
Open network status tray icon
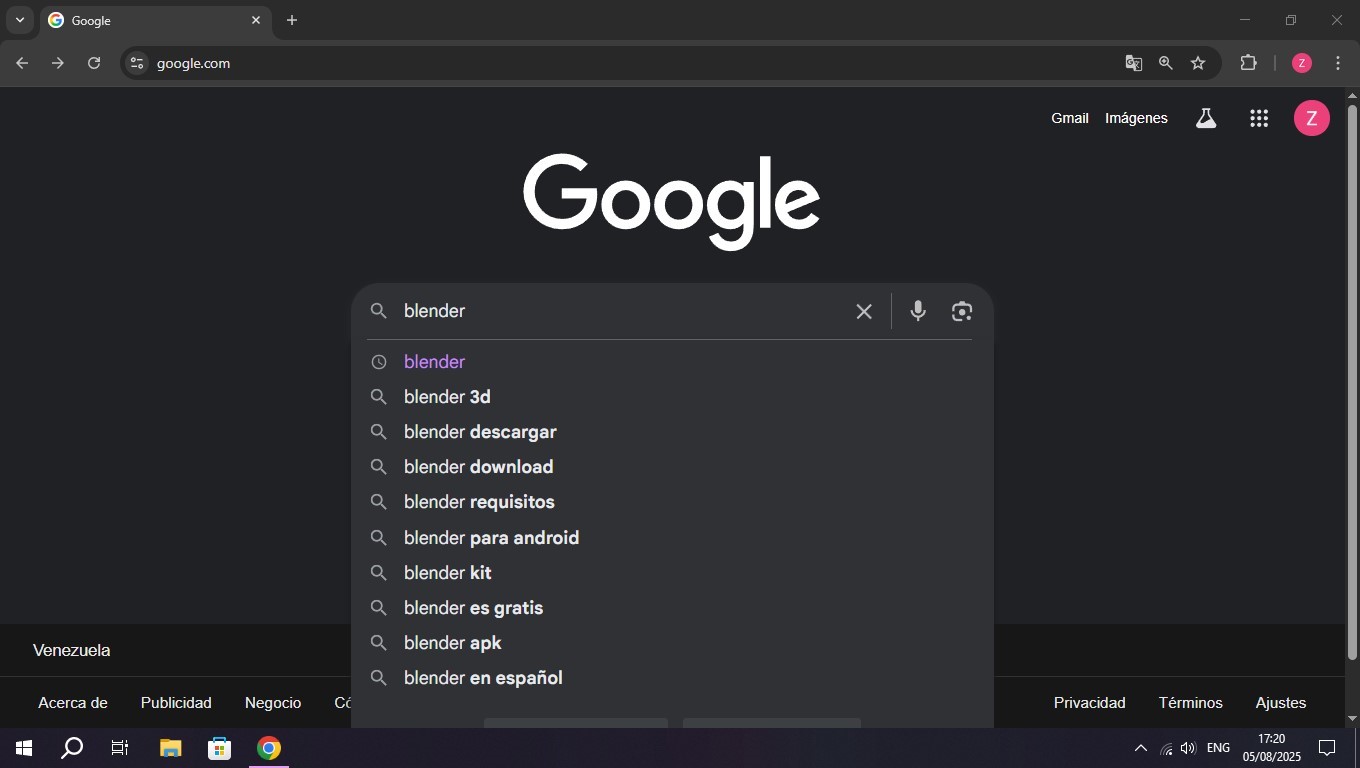[1166, 748]
